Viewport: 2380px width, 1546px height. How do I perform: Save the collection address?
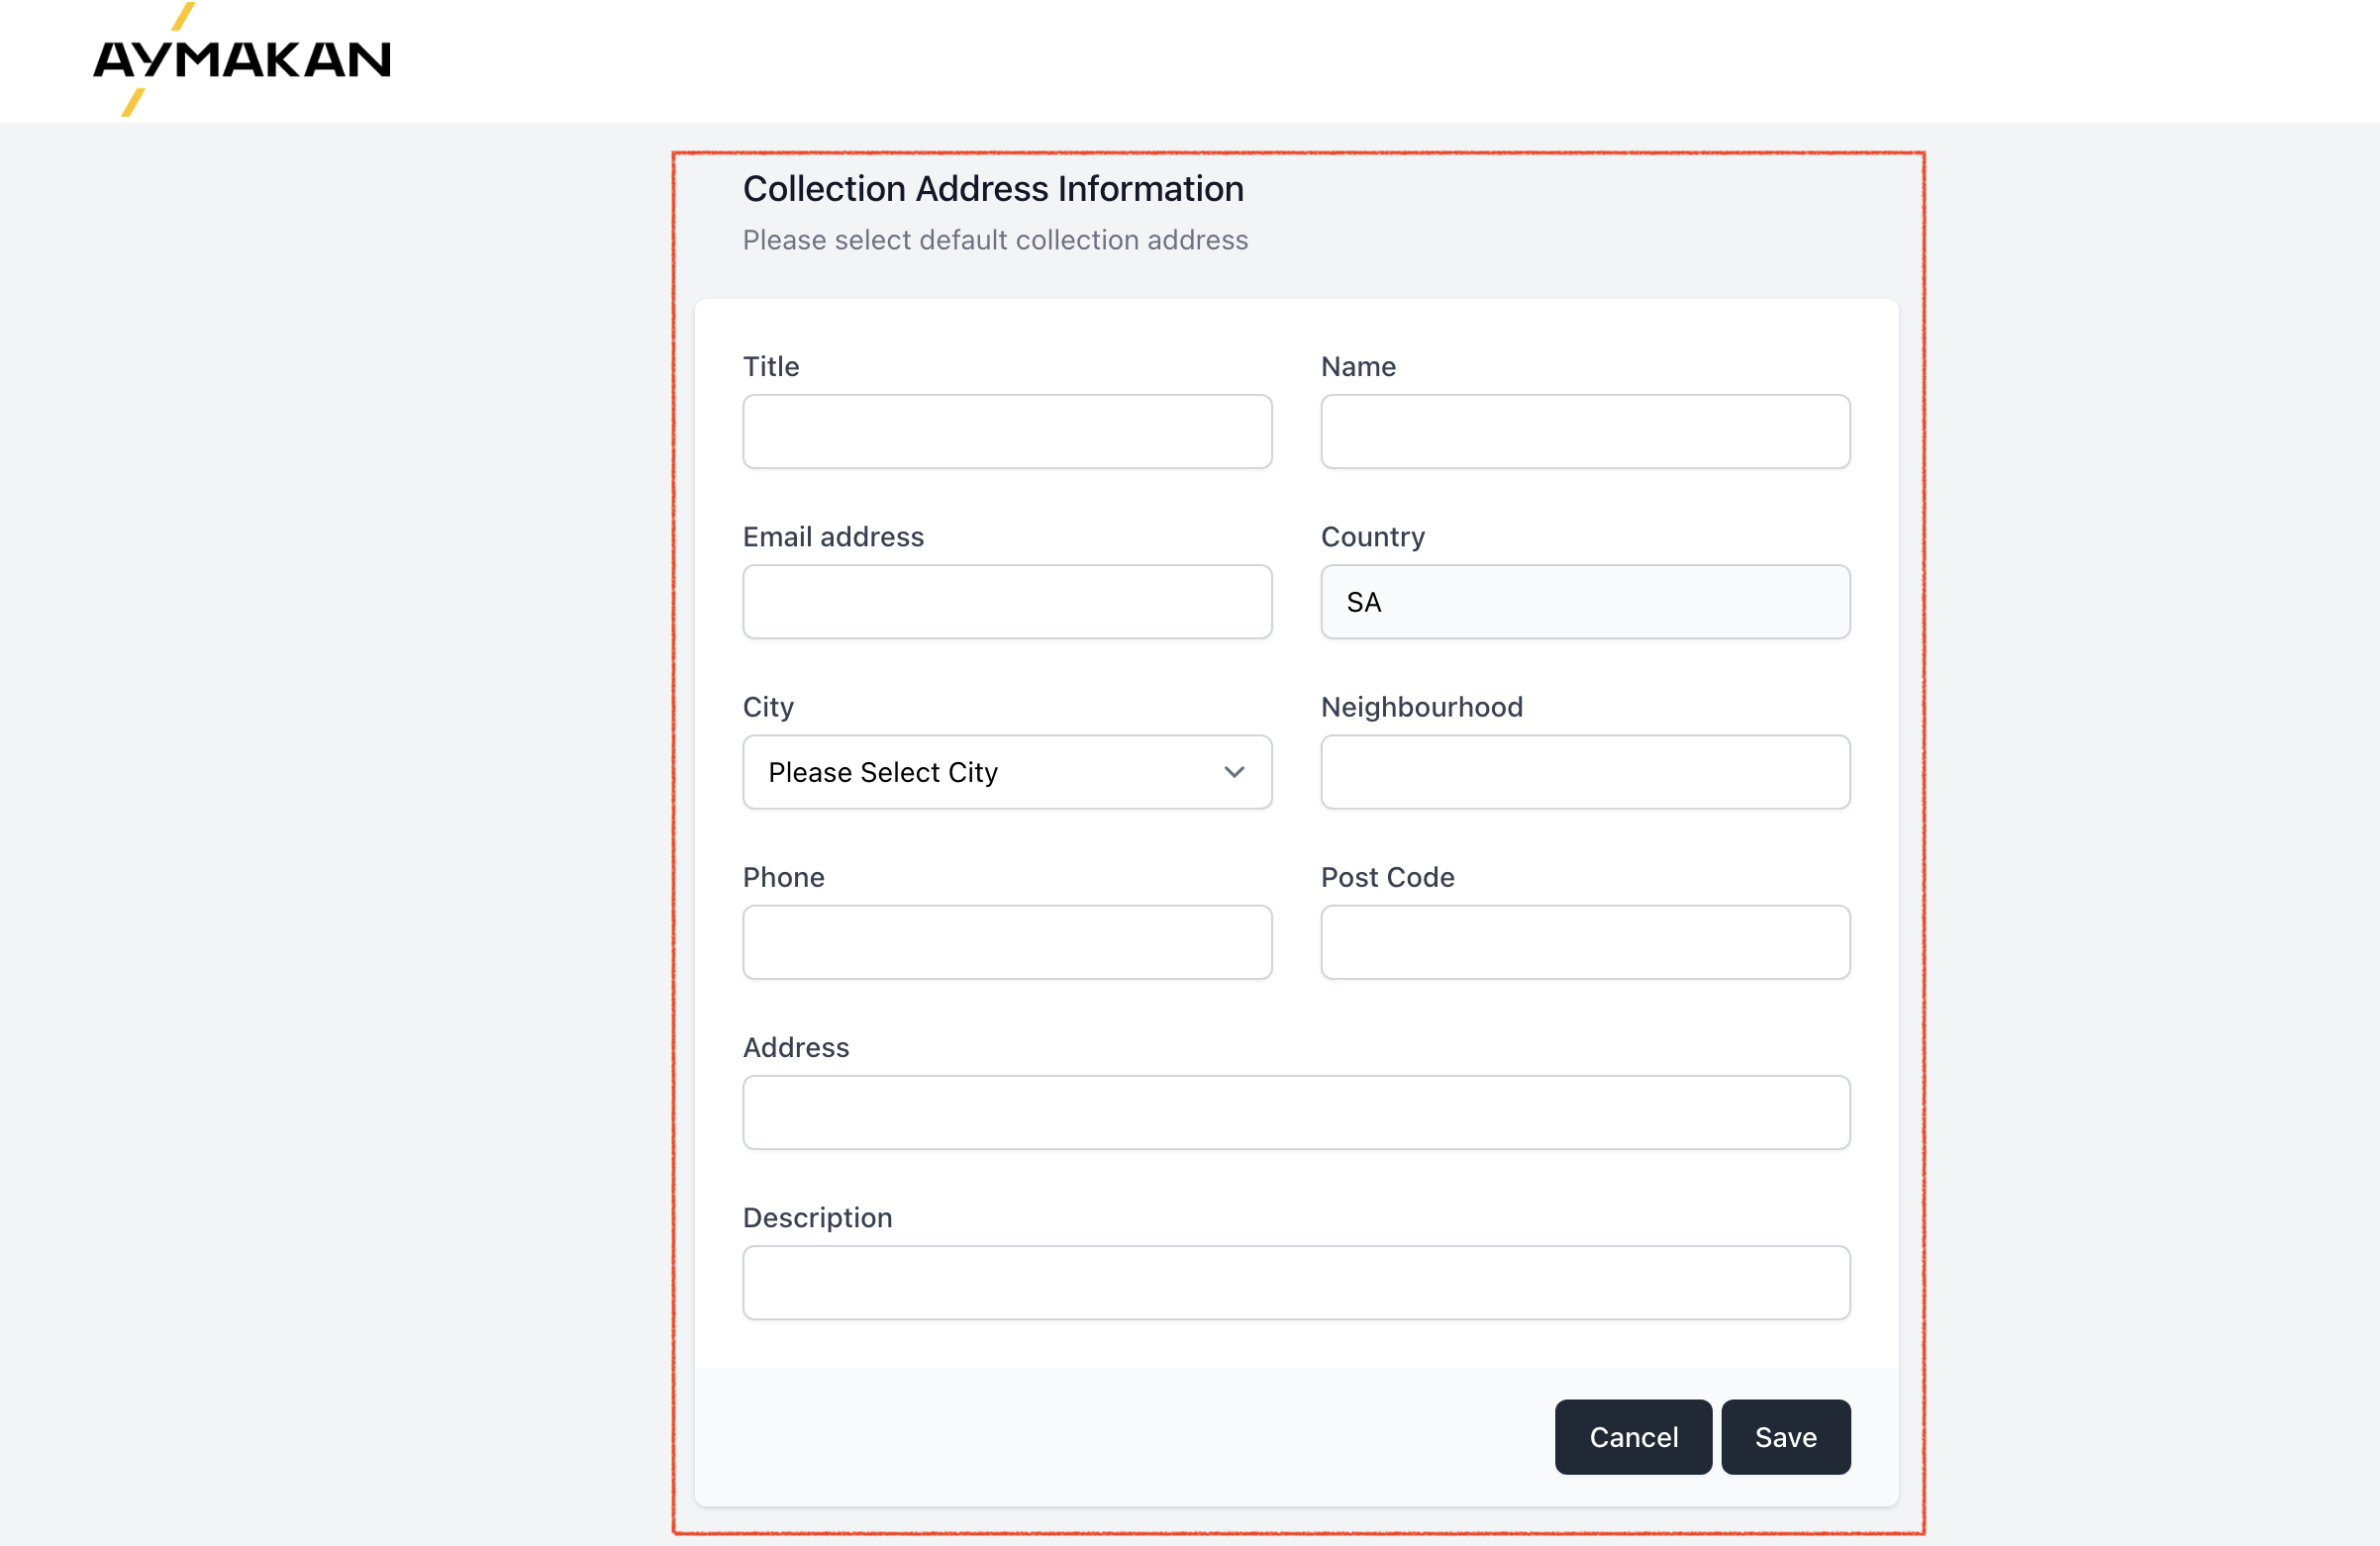pyautogui.click(x=1785, y=1436)
